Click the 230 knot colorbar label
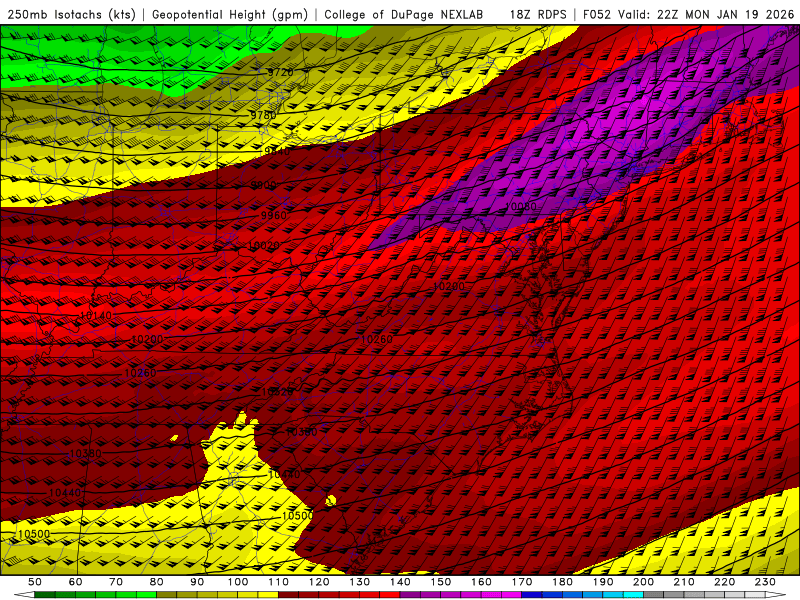Screen dimensions: 800x600 765,582
